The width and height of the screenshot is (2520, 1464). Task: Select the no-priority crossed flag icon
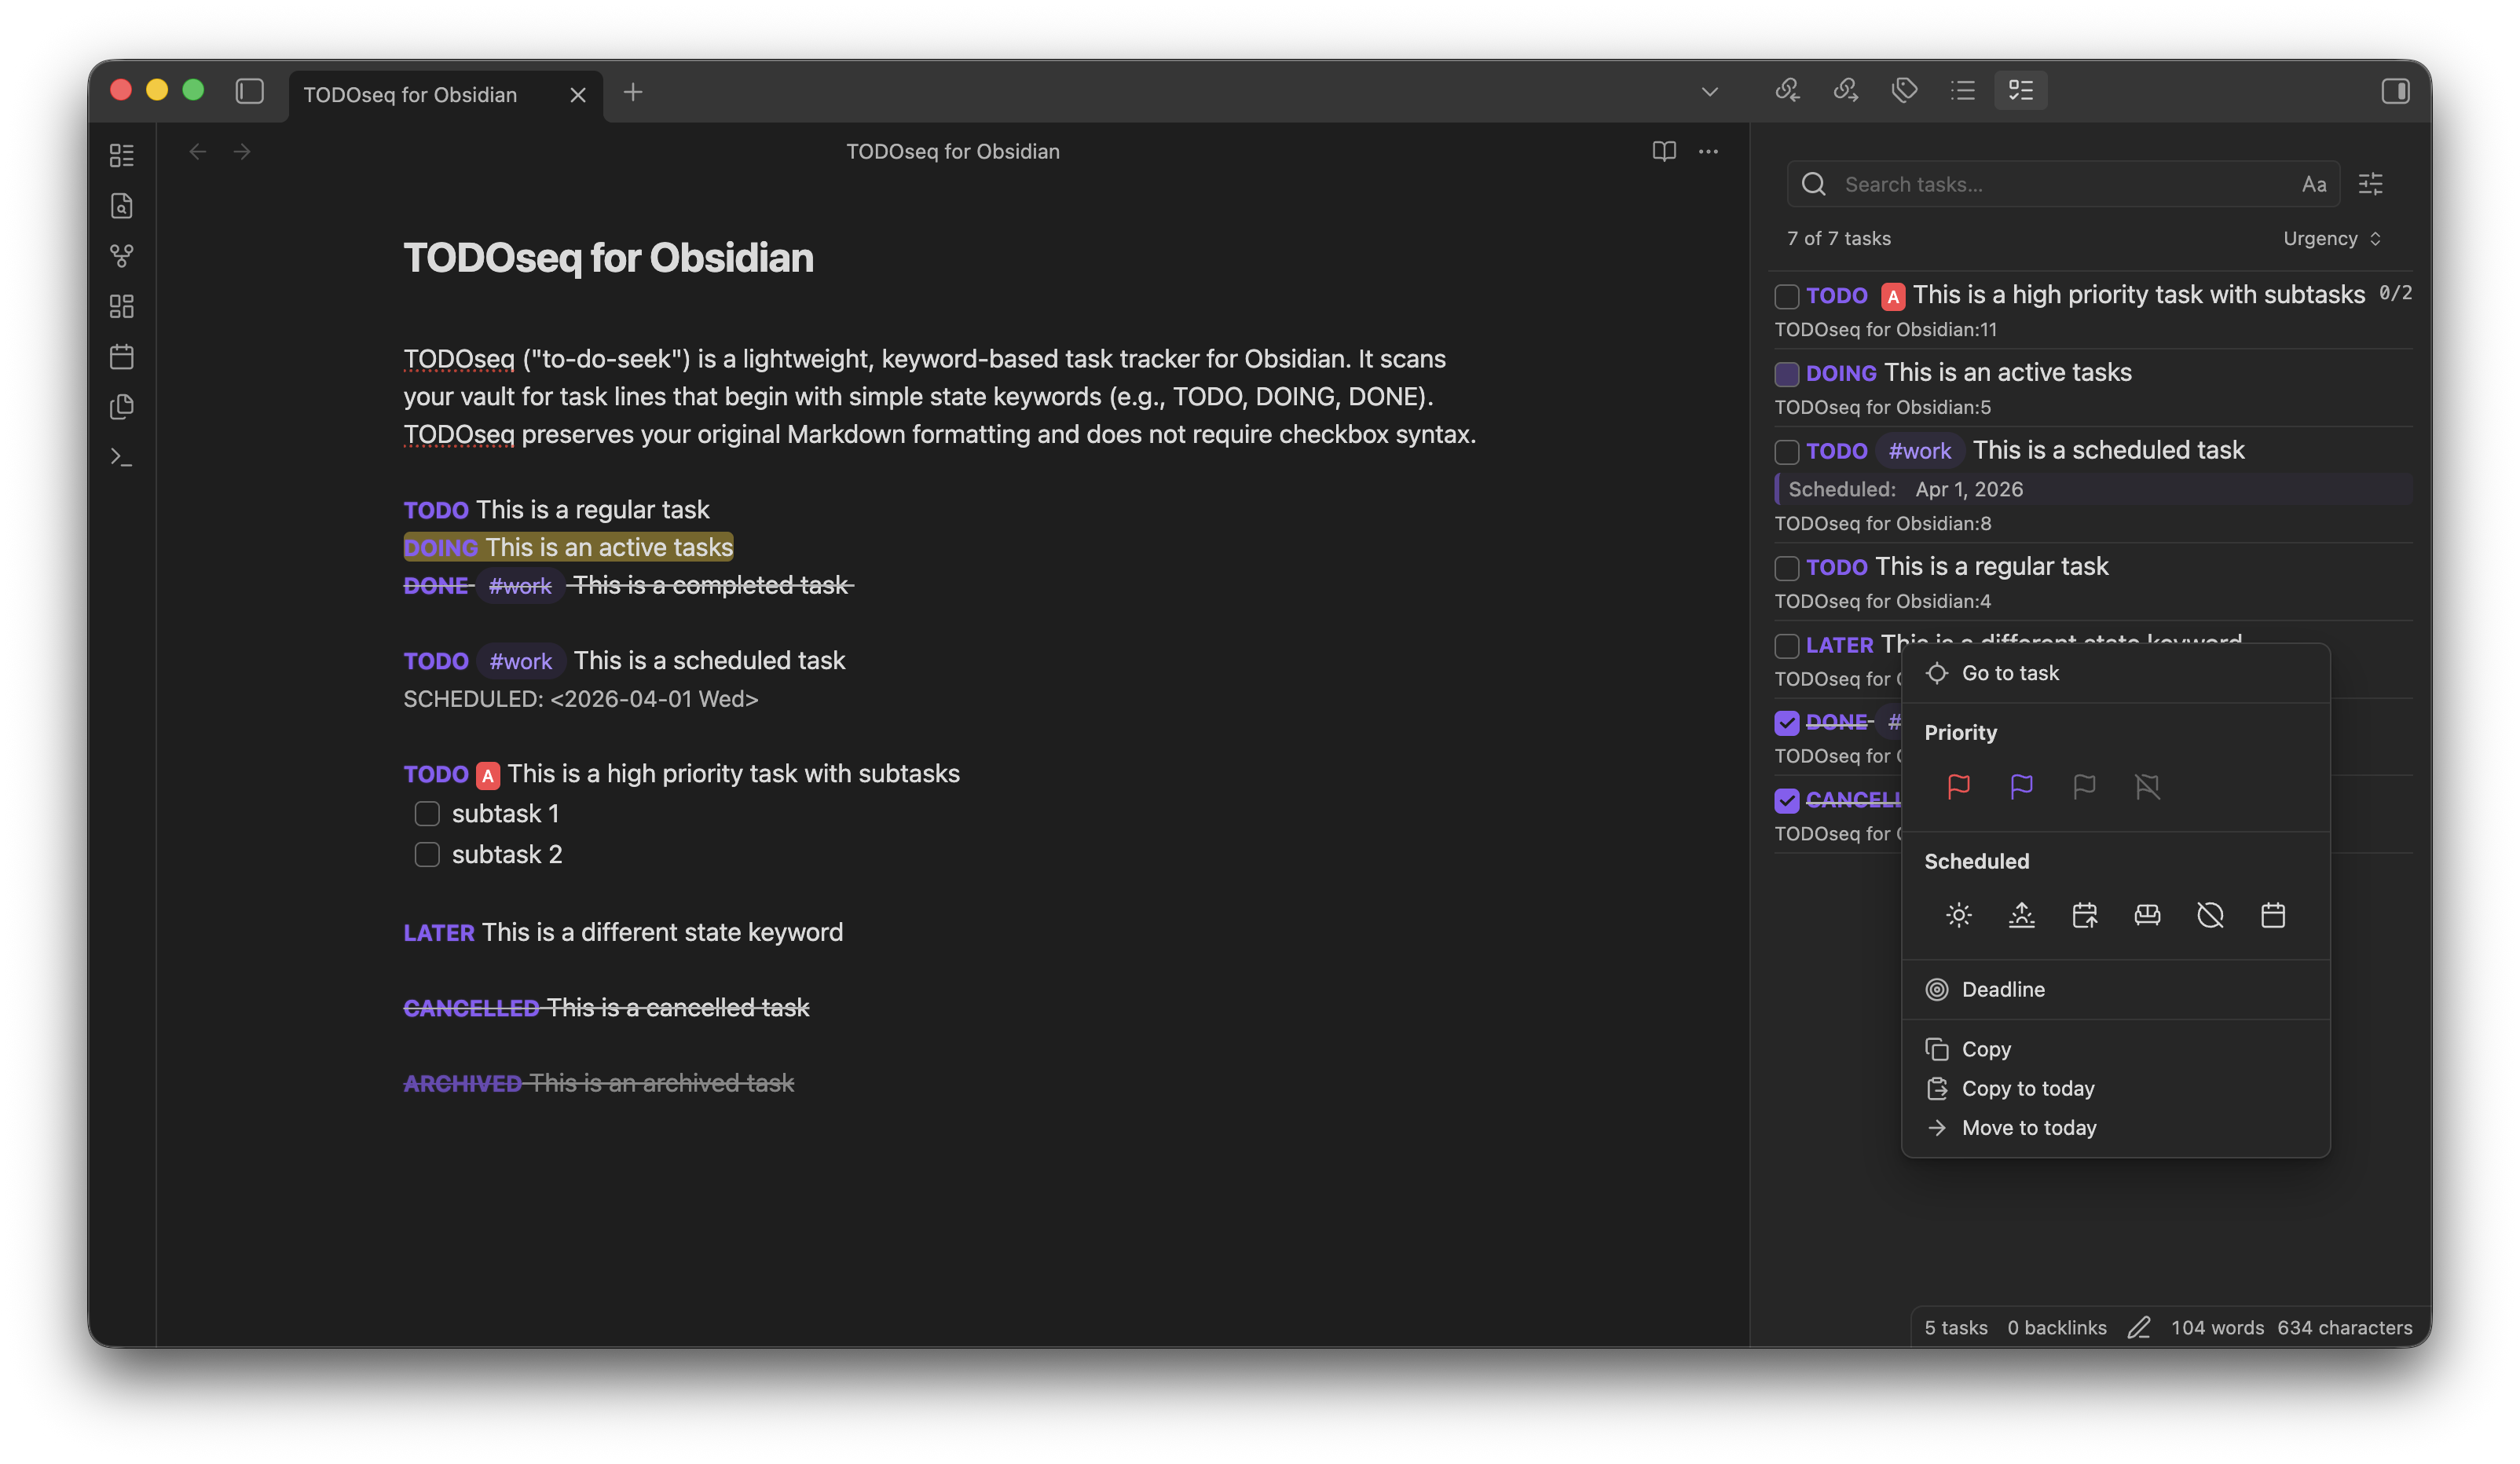pyautogui.click(x=2147, y=787)
